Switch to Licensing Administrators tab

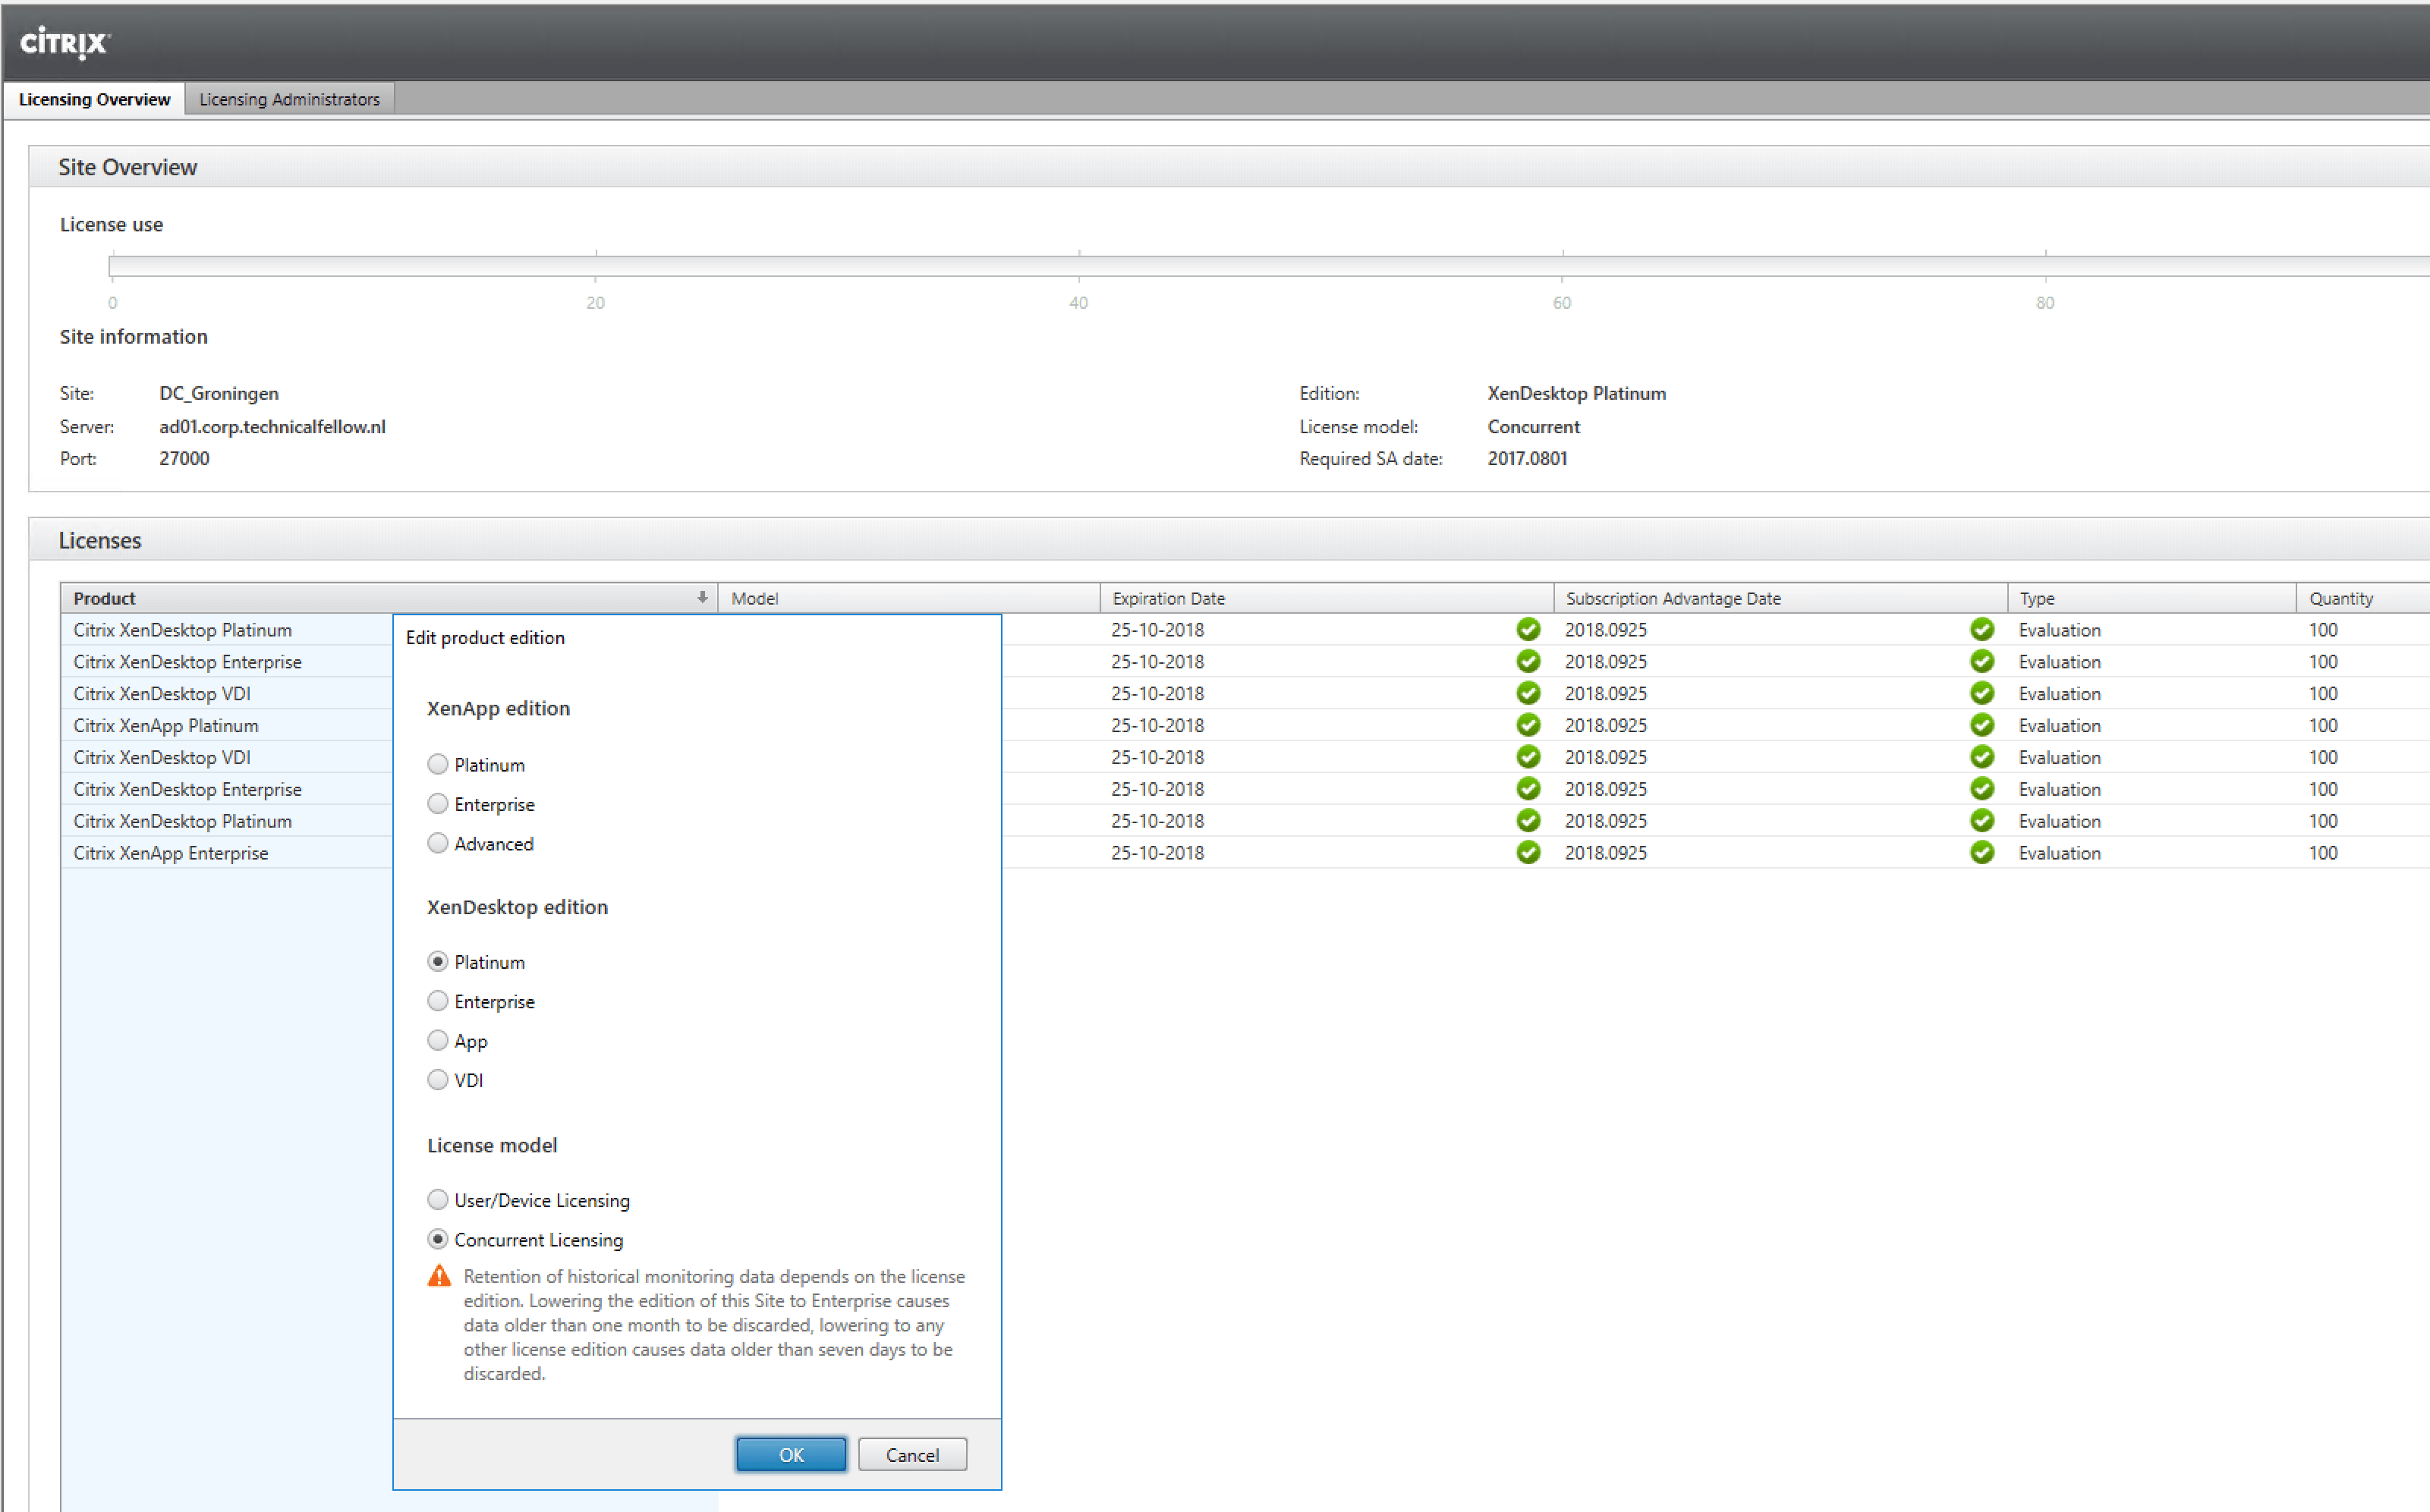[x=289, y=99]
